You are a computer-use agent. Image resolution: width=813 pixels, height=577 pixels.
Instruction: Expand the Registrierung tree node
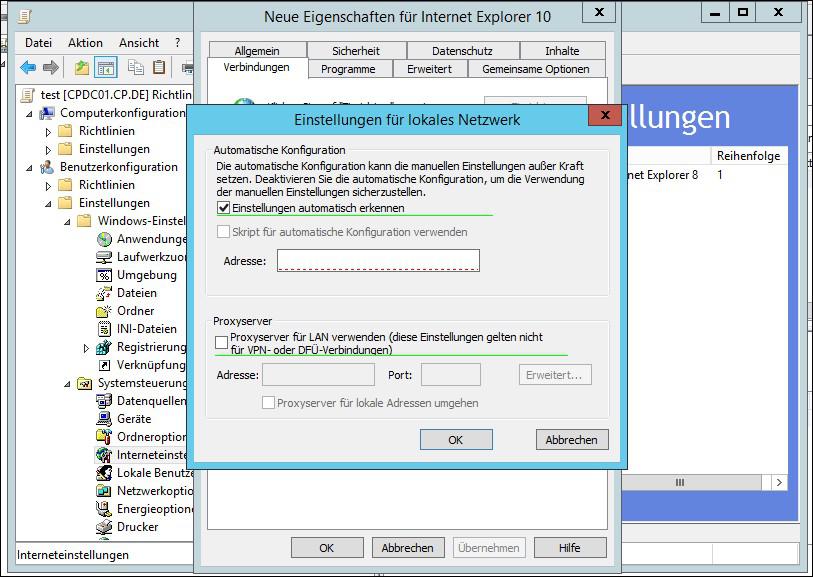click(x=86, y=348)
